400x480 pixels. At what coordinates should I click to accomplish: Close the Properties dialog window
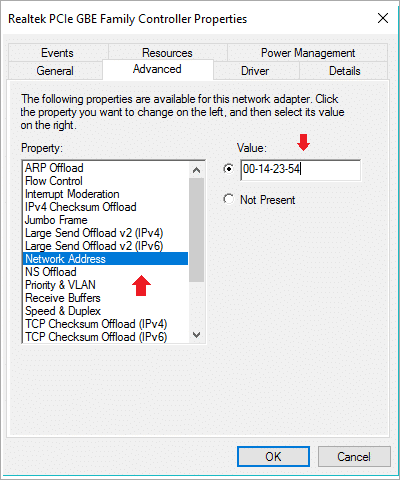[383, 18]
